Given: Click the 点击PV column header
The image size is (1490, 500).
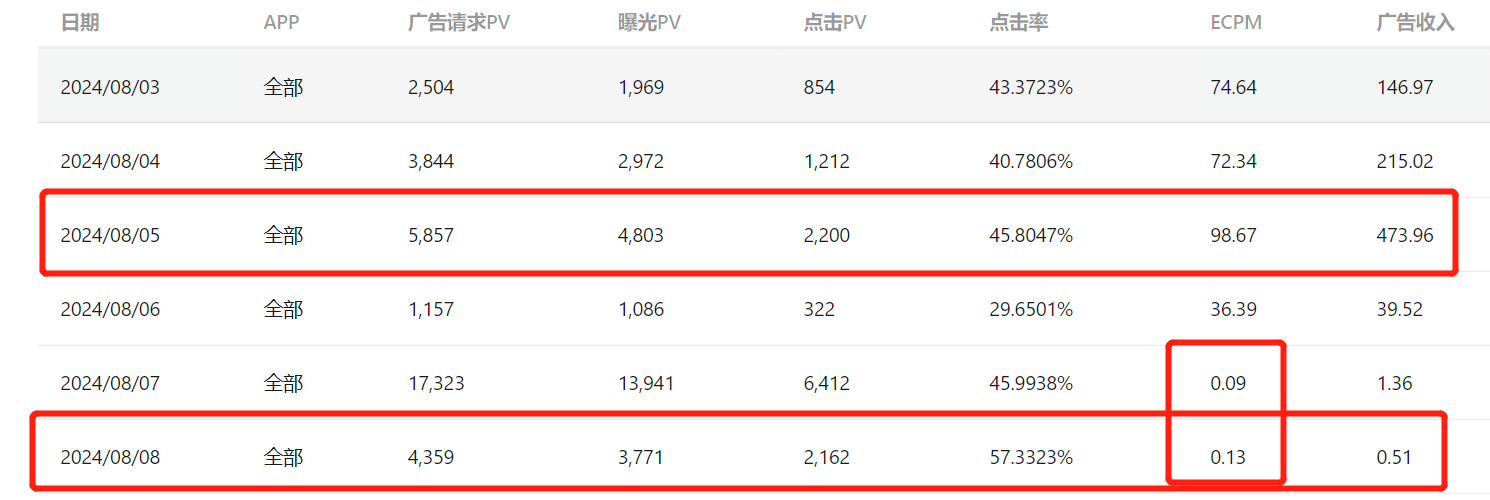Looking at the screenshot, I should 835,23.
